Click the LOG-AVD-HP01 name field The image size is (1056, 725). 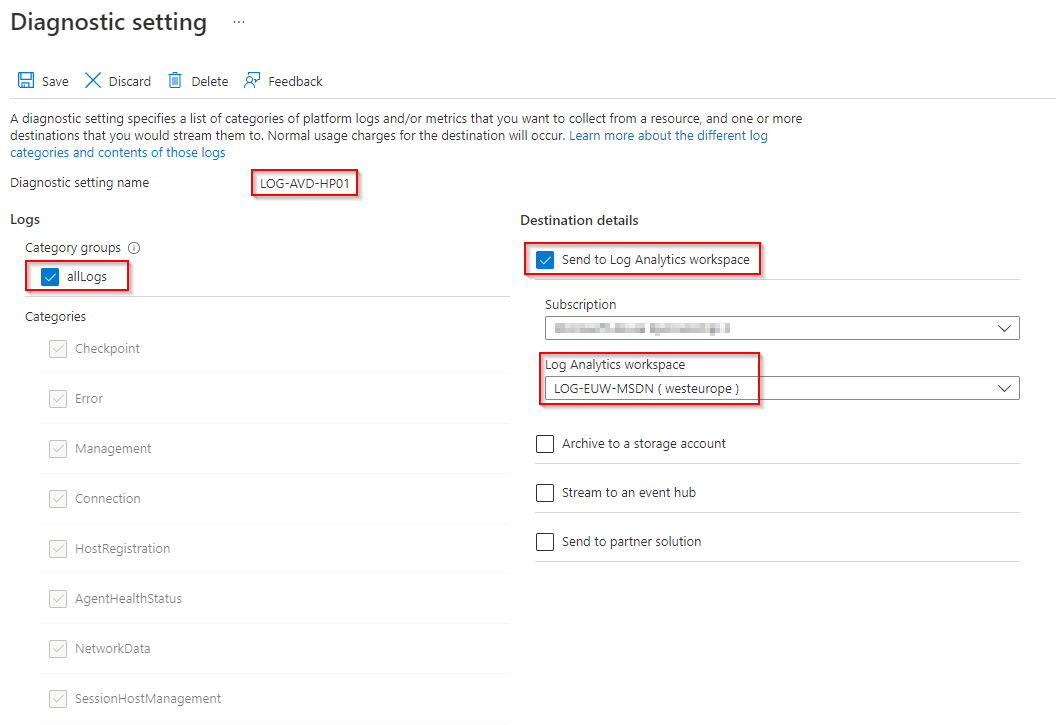[304, 183]
